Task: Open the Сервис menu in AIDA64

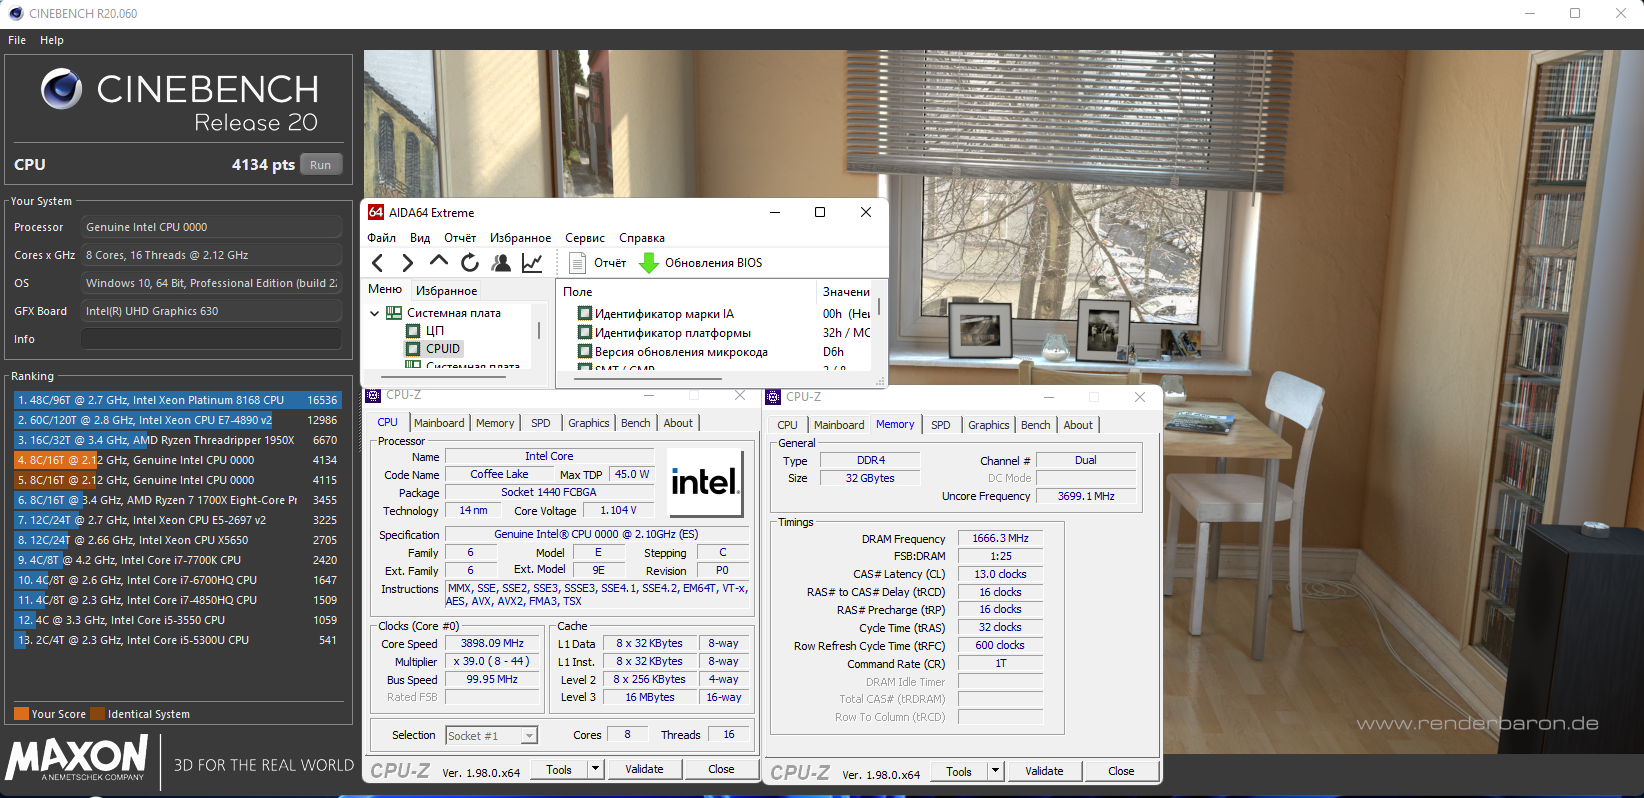Action: (584, 238)
